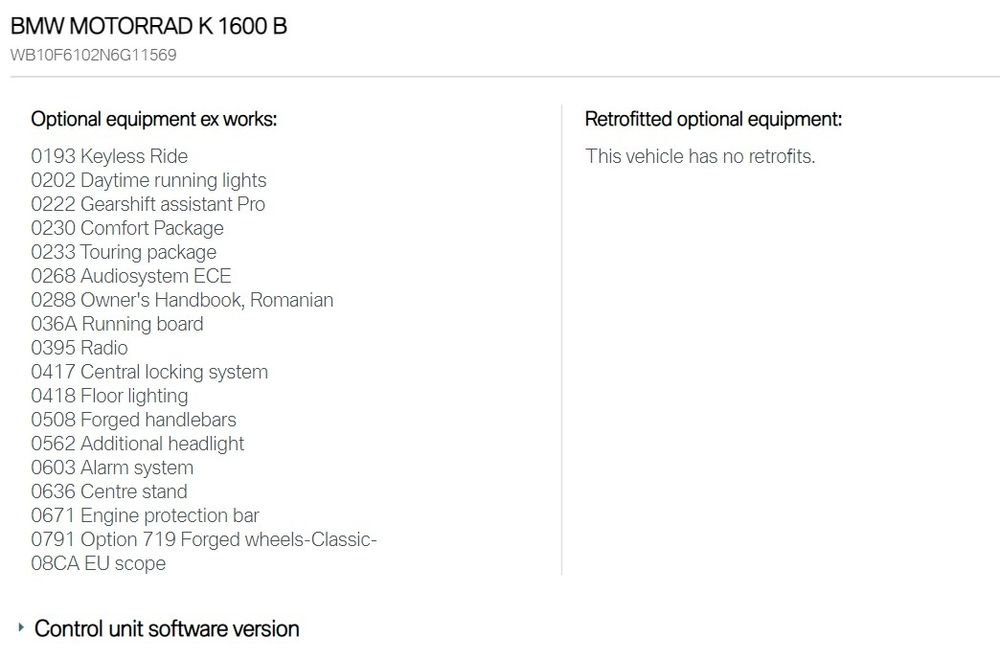Click the BMW MOTORRAD K 1600 B title
Screen dimensions: 1000x663
(149, 26)
